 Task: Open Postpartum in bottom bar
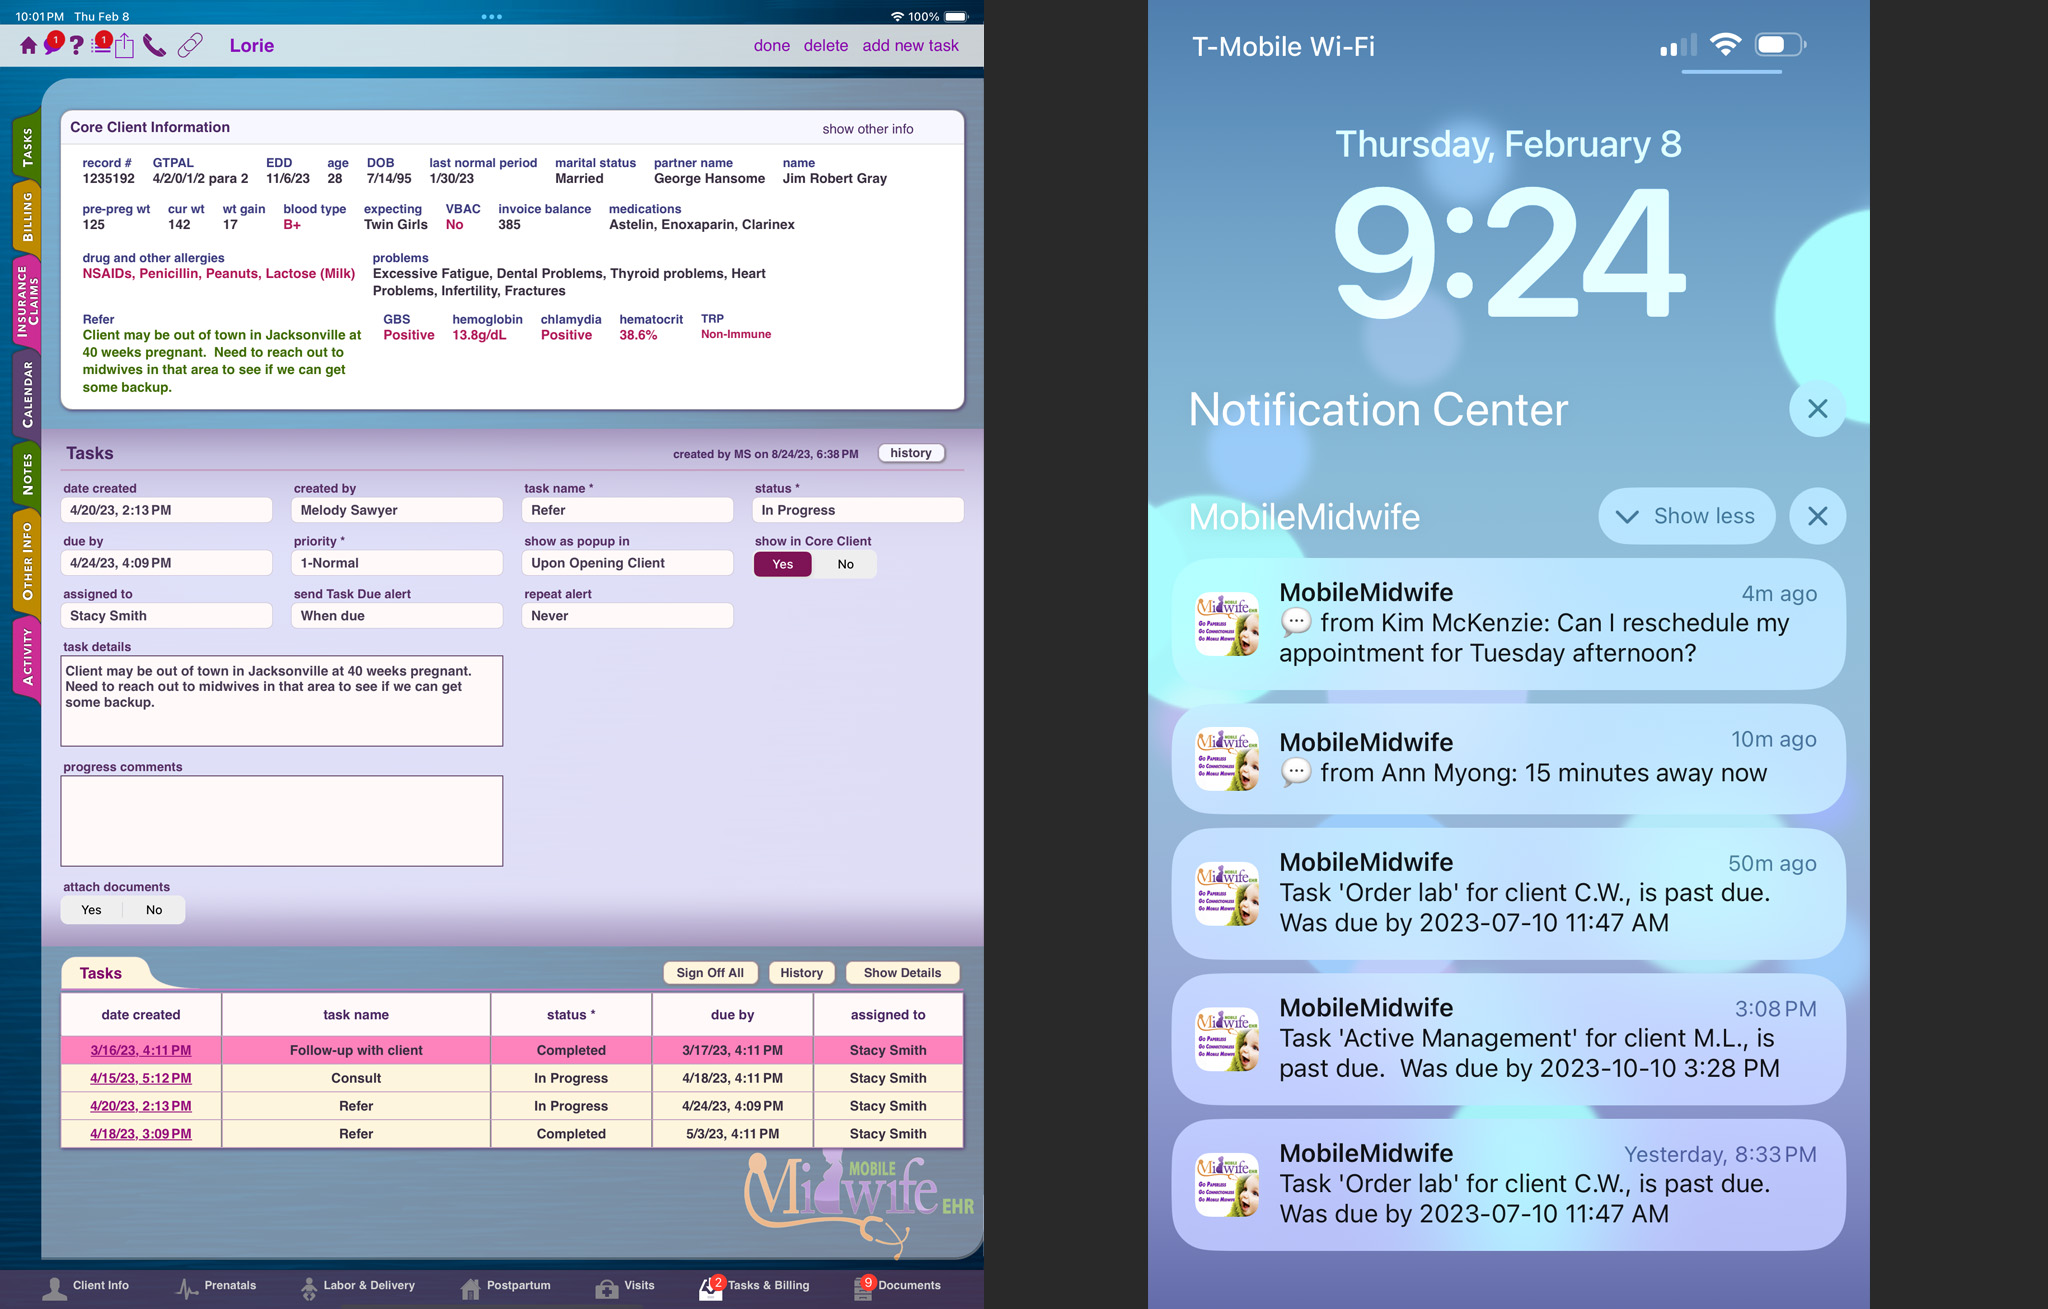[505, 1287]
